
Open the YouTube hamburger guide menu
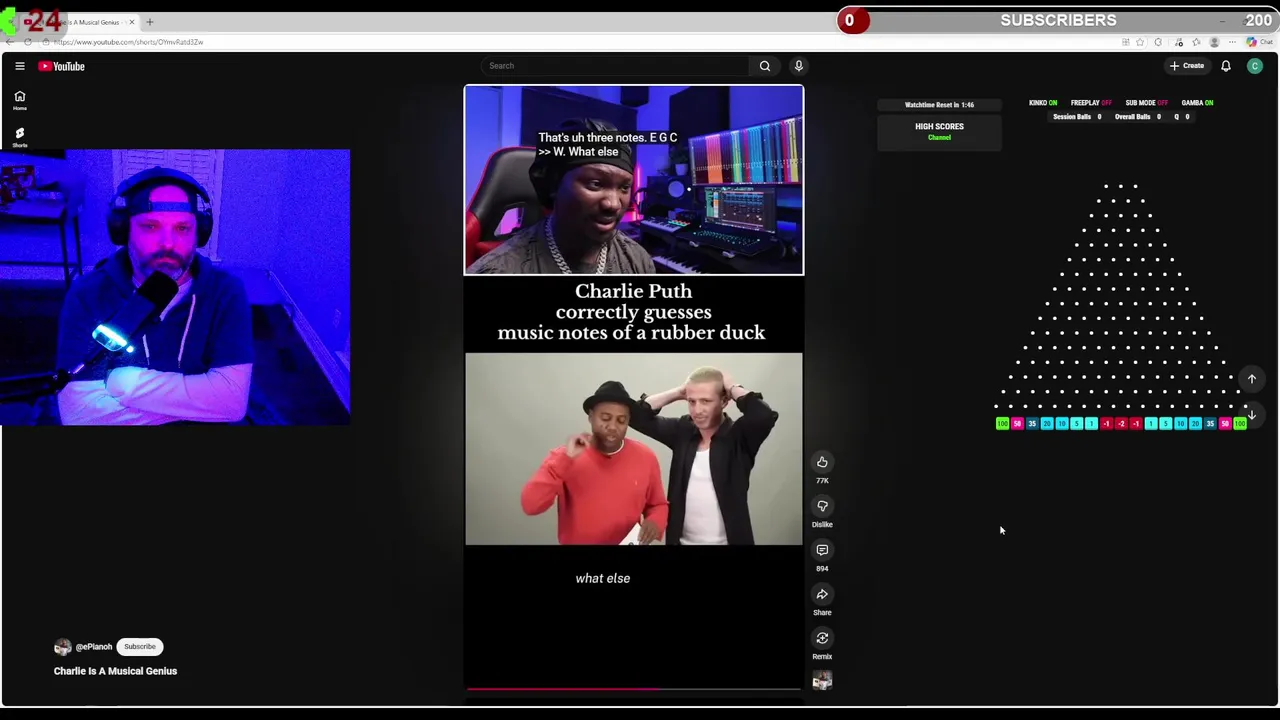(x=19, y=66)
